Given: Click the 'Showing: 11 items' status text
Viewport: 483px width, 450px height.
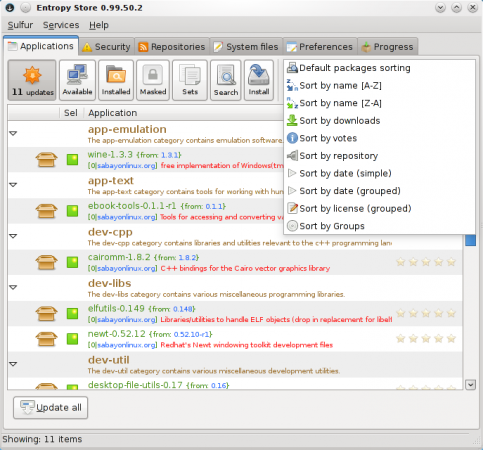Looking at the screenshot, I should click(x=42, y=439).
